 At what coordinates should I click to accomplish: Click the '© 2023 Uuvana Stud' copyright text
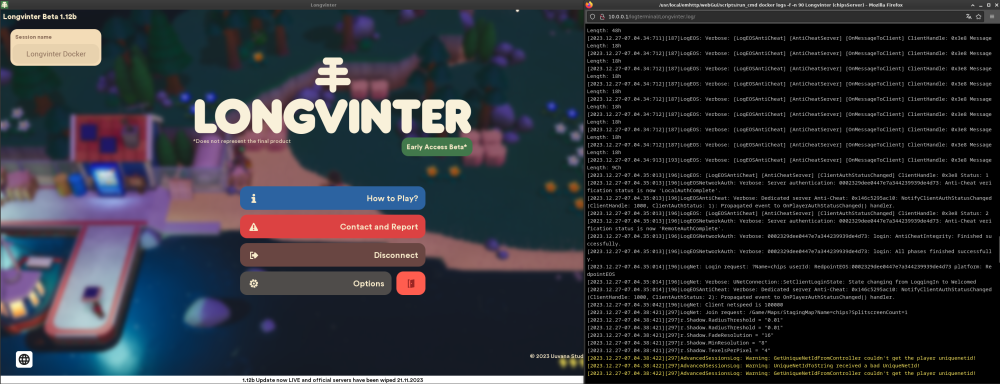pyautogui.click(x=556, y=356)
